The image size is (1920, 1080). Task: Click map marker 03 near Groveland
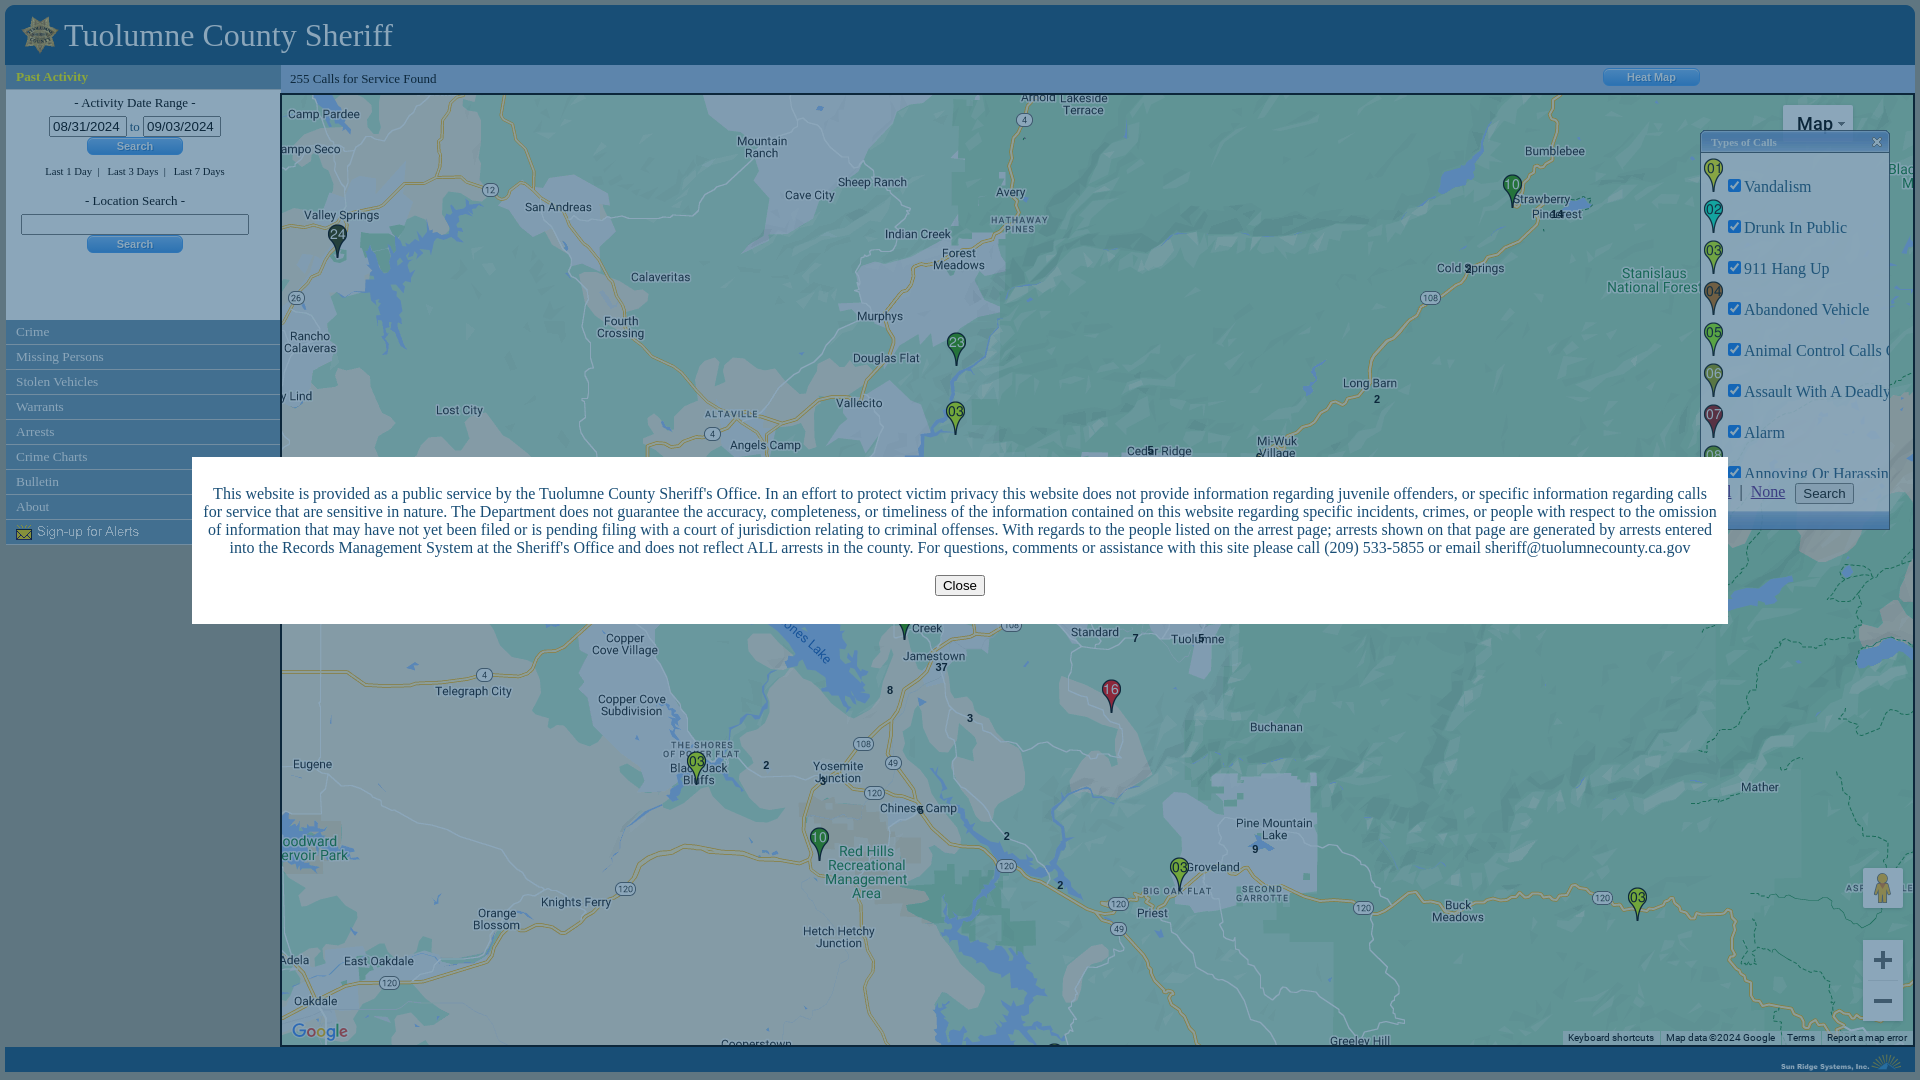(x=1179, y=874)
